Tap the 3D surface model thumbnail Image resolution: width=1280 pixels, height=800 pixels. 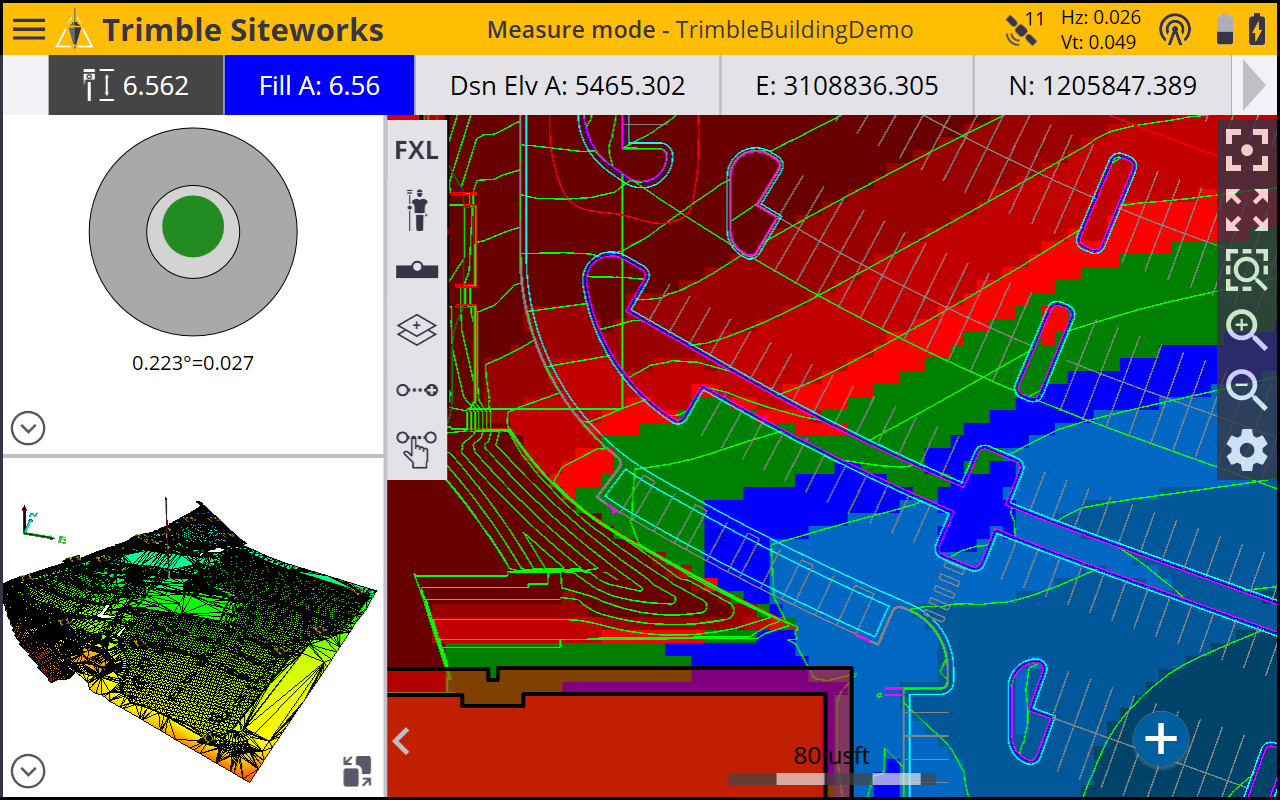tap(190, 640)
